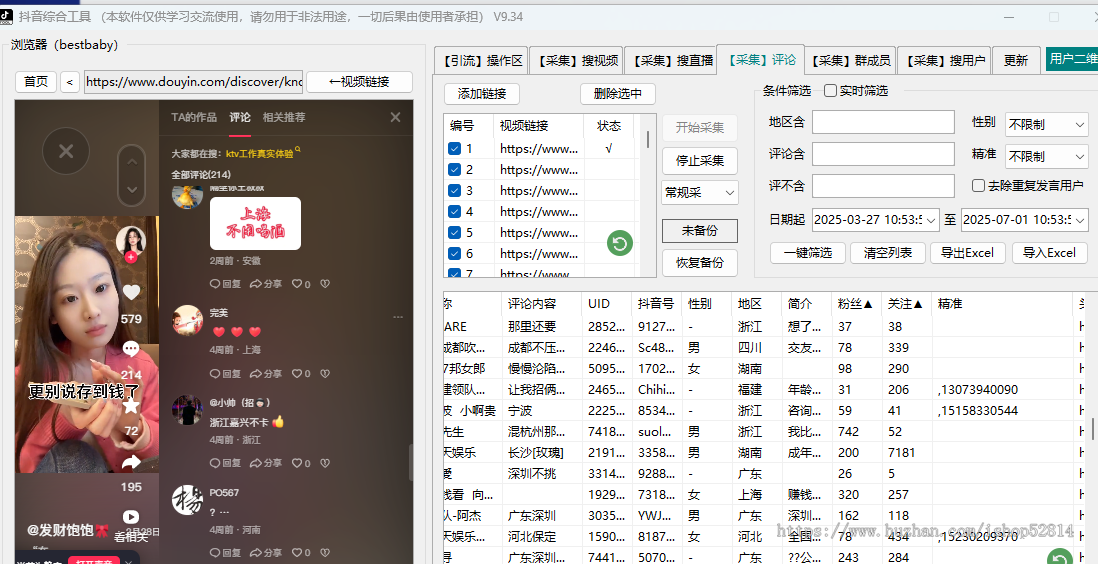1098x564 pixels.
Task: Switch to 【采集】搜直播 tab
Action: pos(670,61)
